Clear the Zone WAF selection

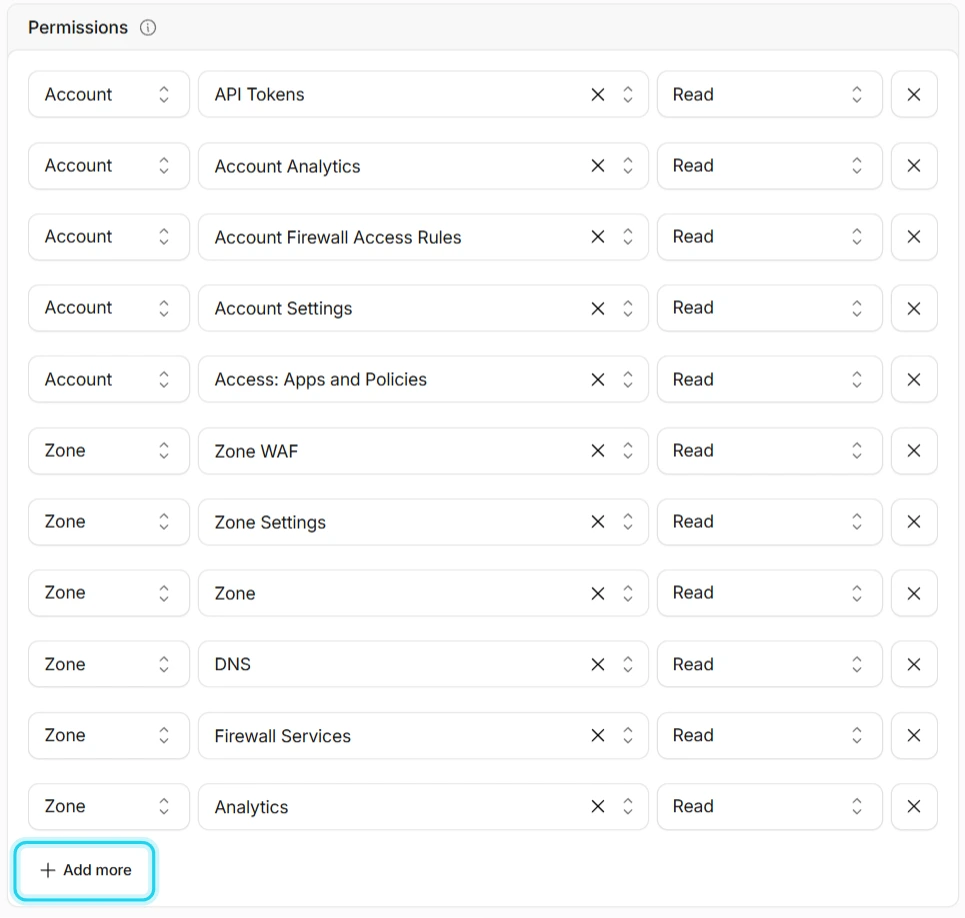click(598, 450)
